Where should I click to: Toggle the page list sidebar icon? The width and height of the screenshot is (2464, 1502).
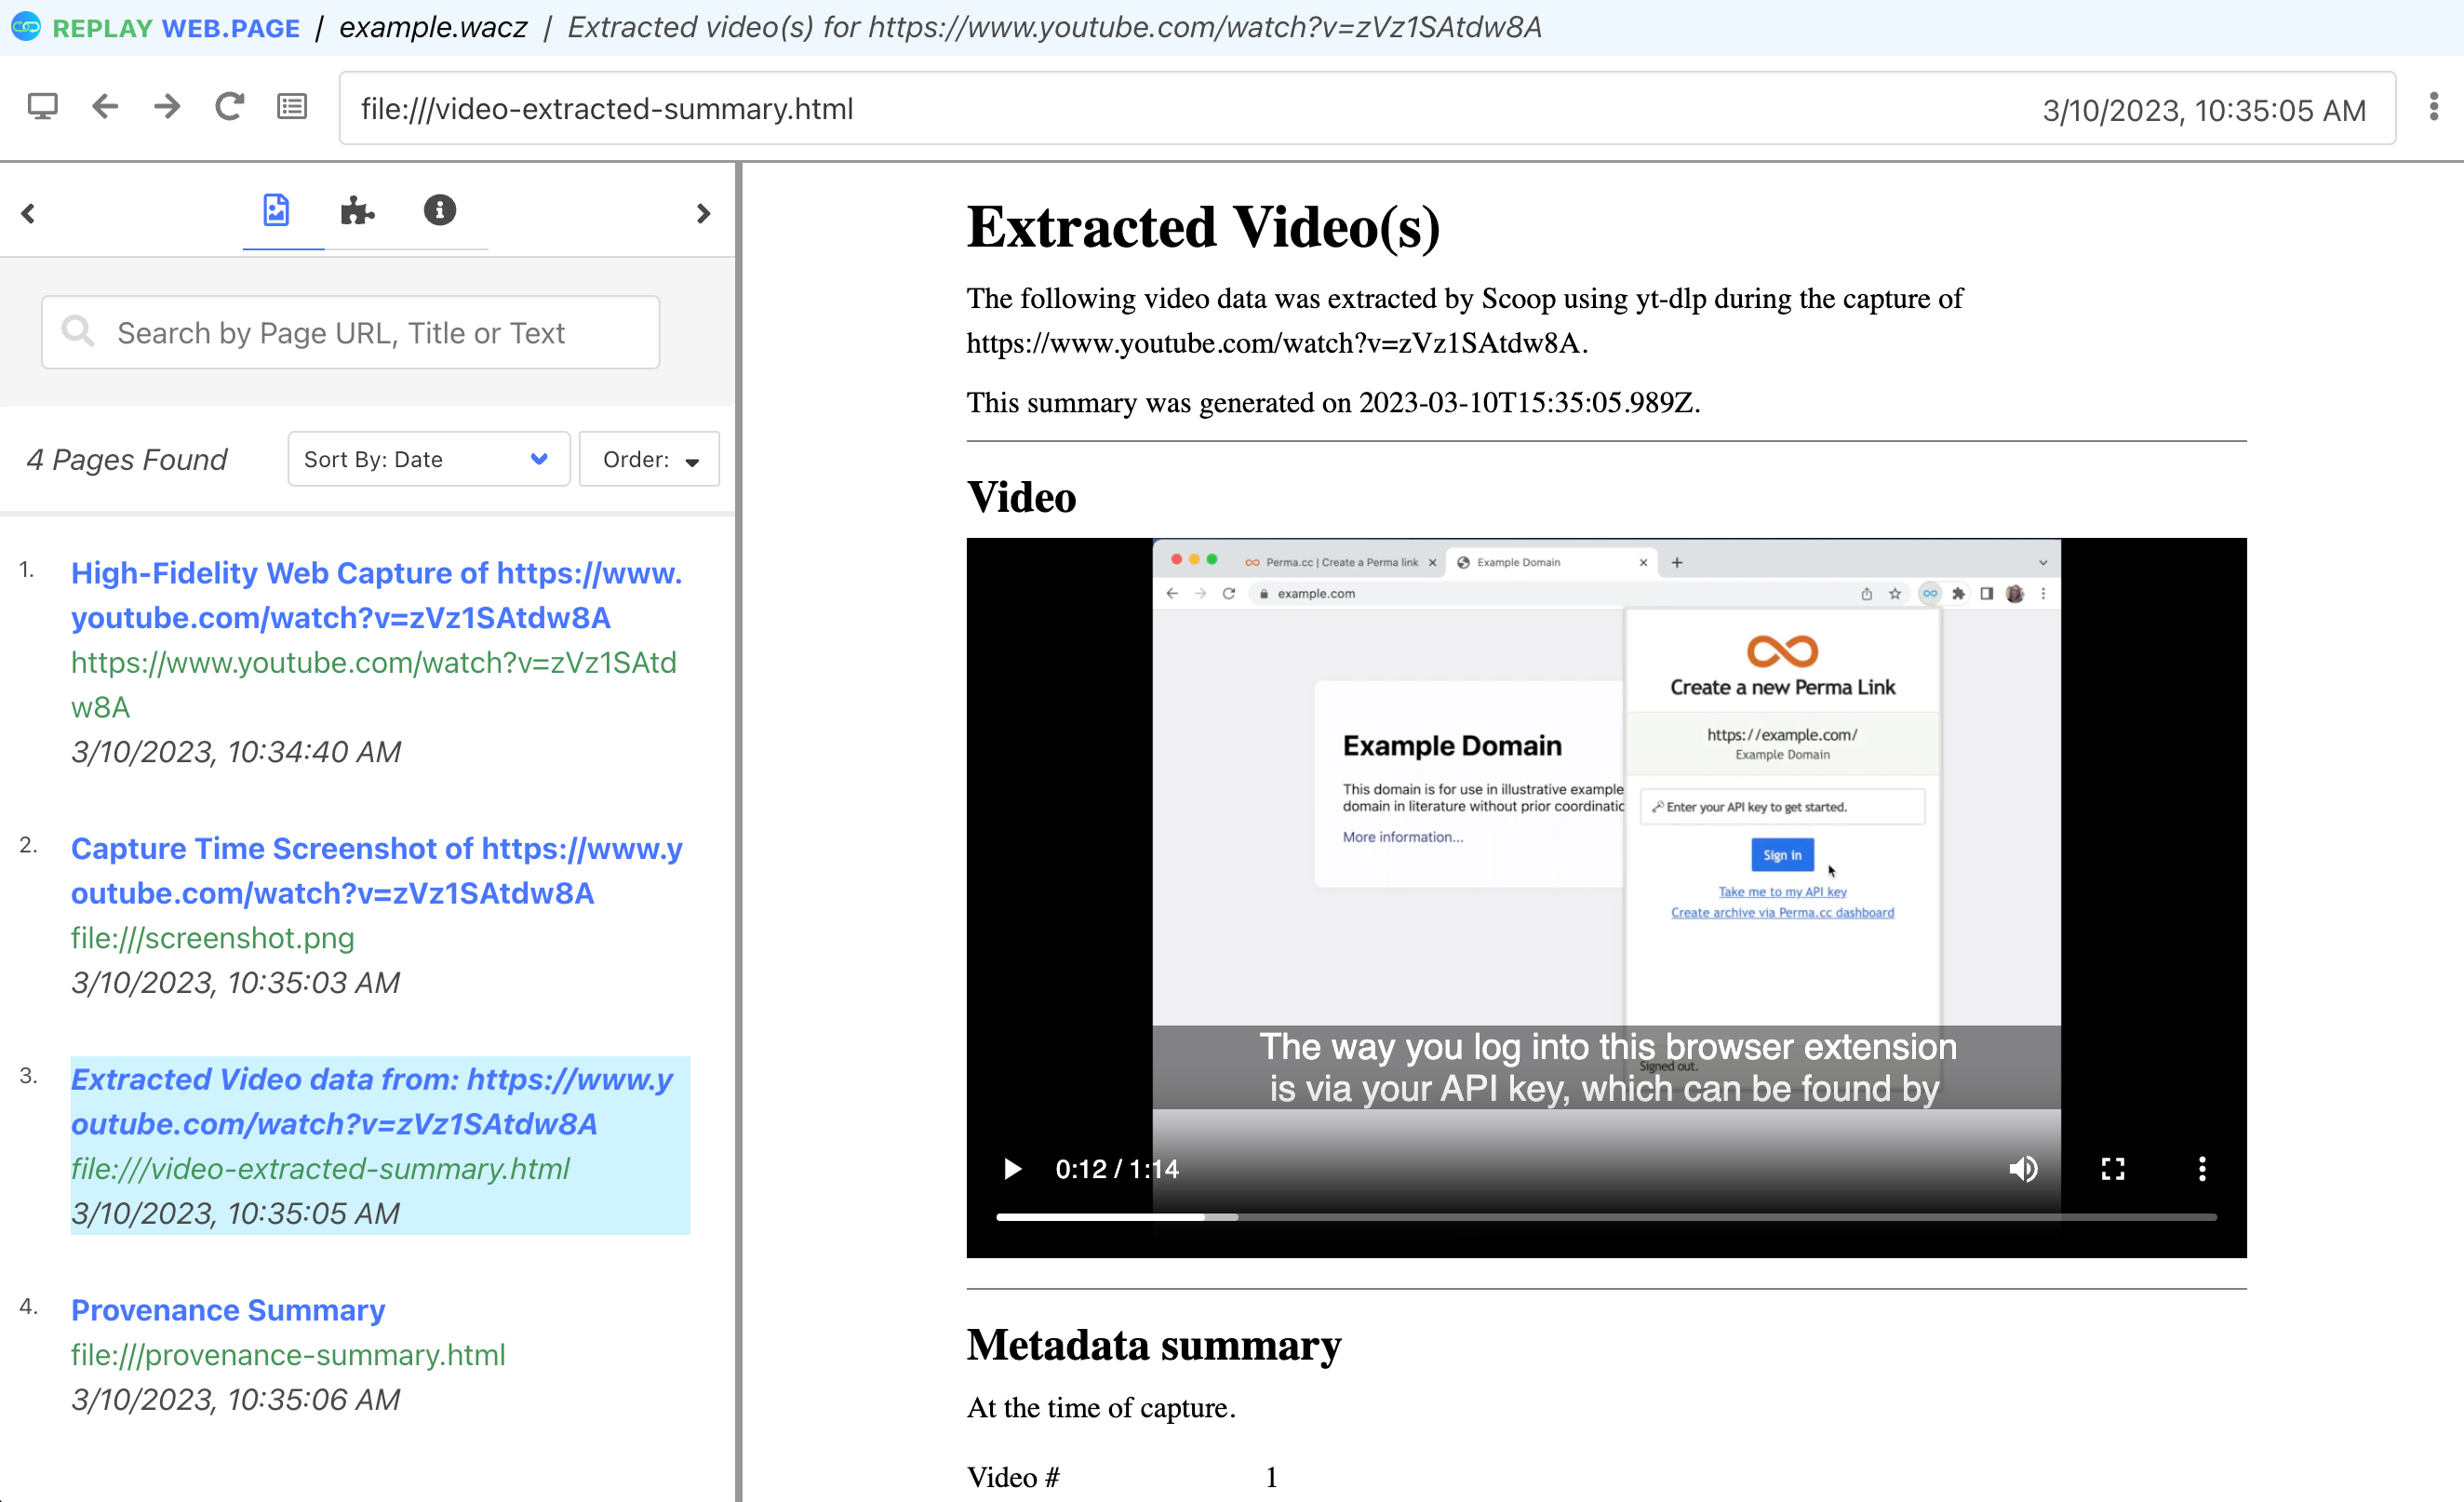(x=292, y=107)
